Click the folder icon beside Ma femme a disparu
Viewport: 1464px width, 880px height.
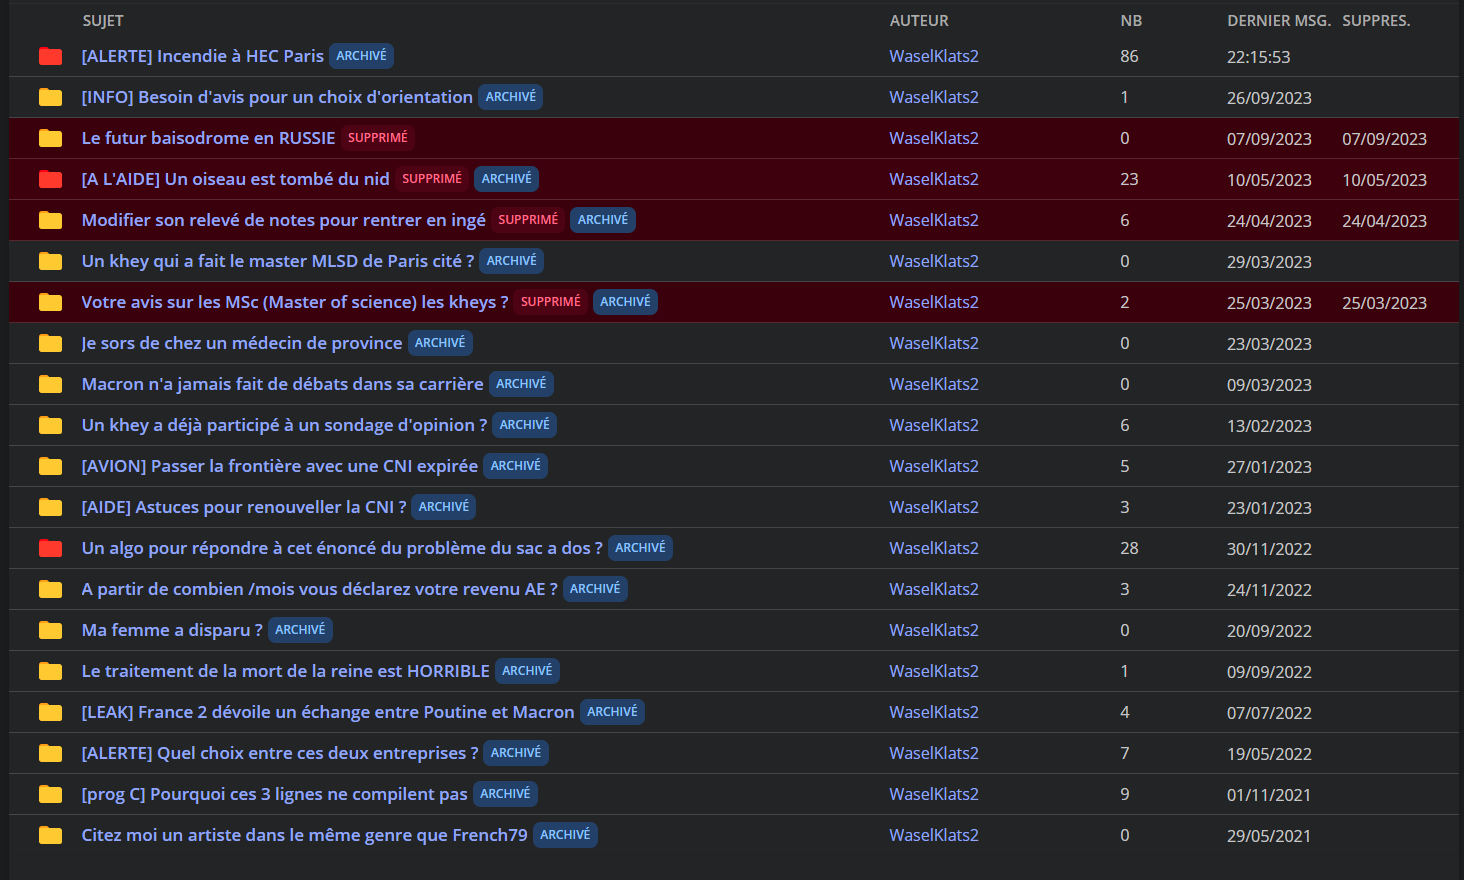[x=50, y=631]
